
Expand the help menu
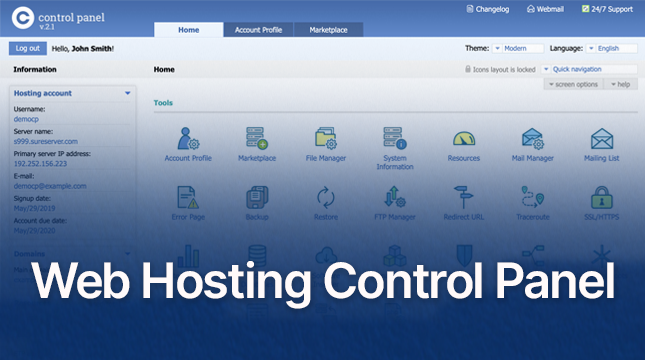(621, 84)
